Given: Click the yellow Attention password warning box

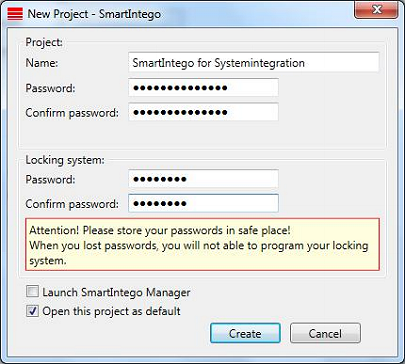Looking at the screenshot, I should [x=202, y=244].
